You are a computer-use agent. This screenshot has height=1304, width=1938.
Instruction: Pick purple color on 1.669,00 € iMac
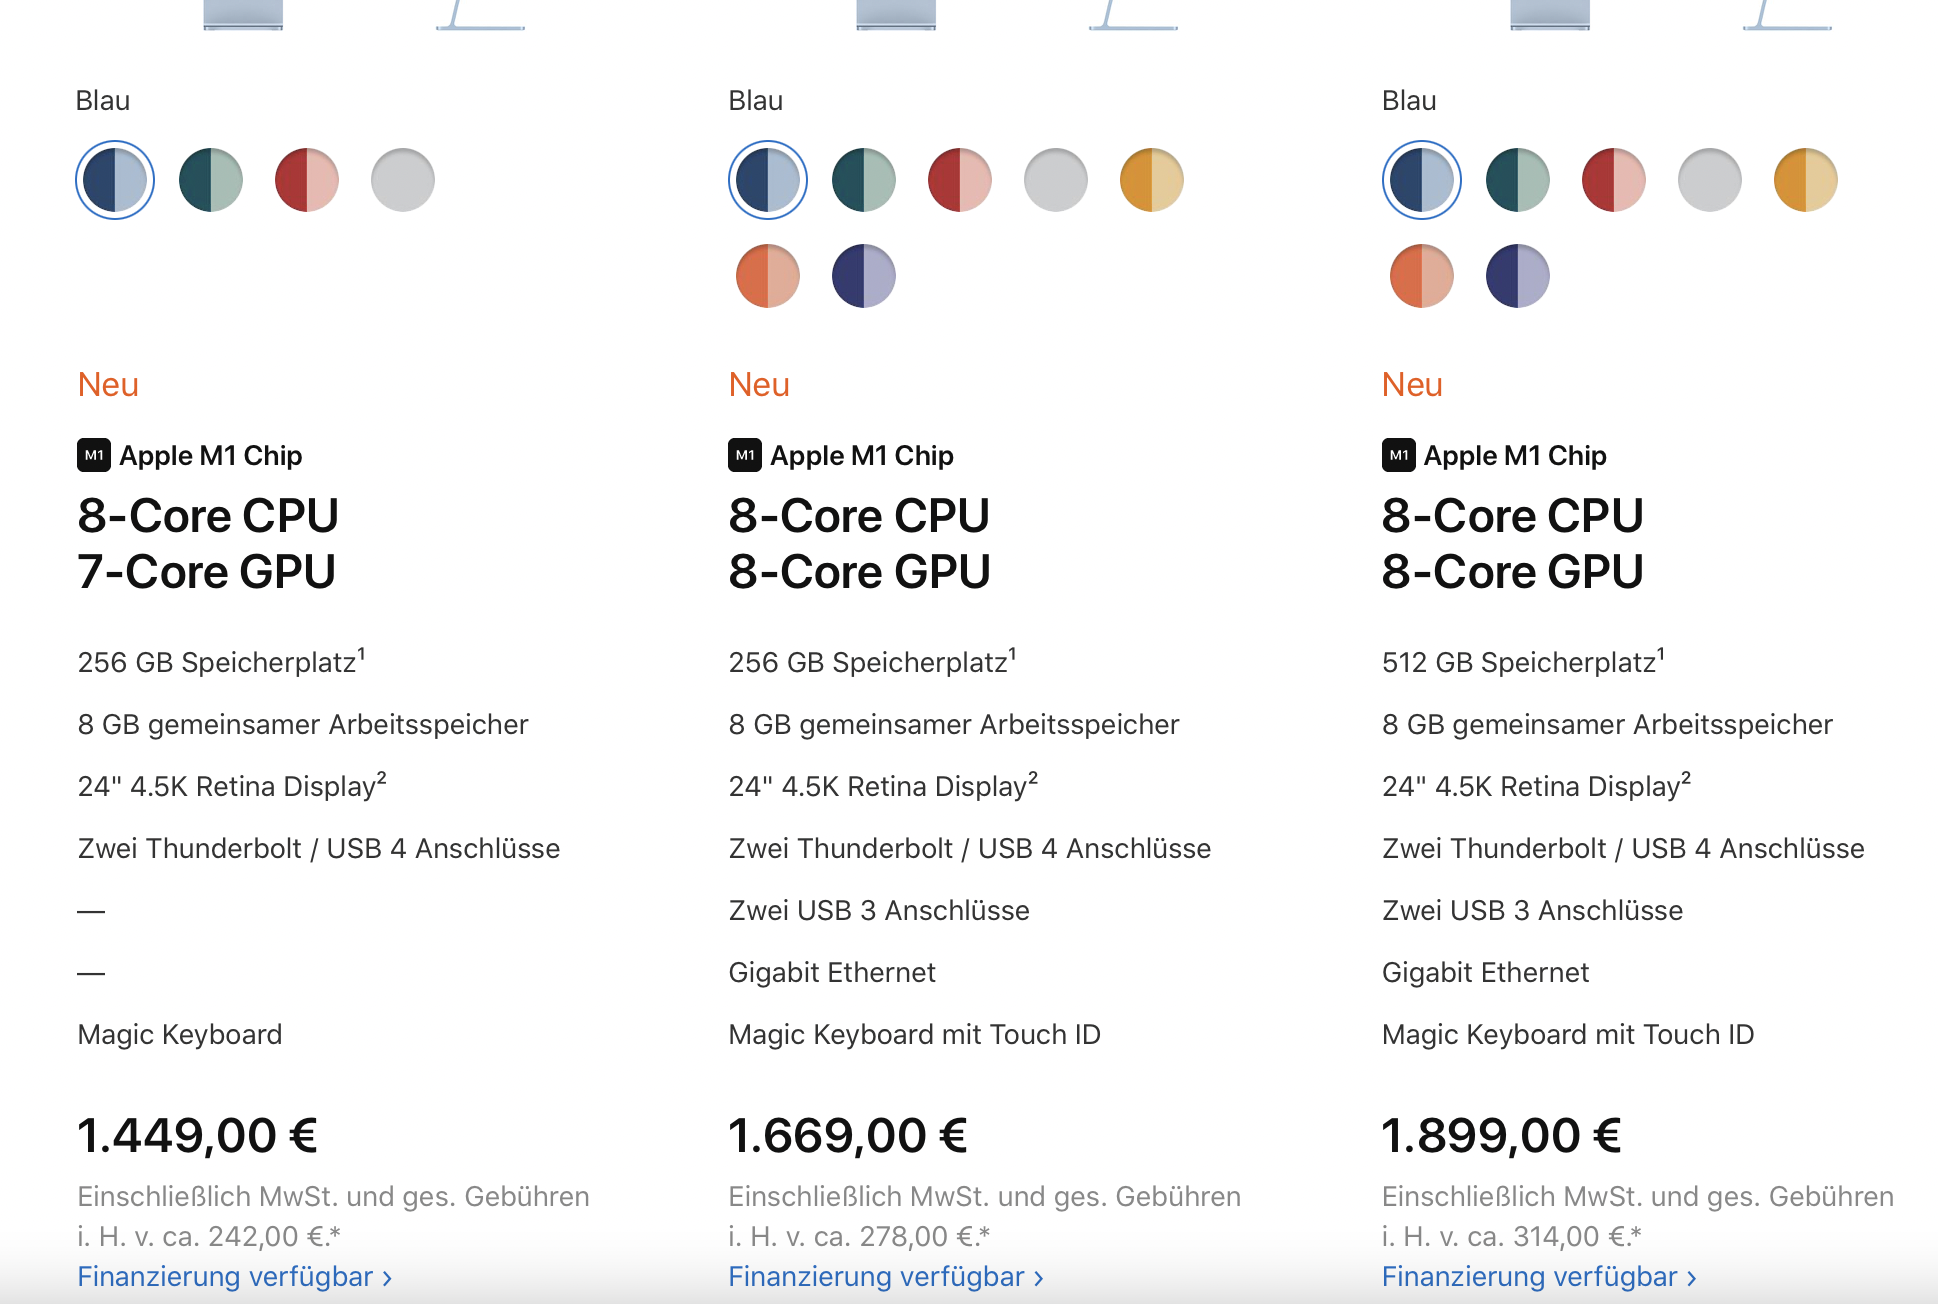coord(864,276)
